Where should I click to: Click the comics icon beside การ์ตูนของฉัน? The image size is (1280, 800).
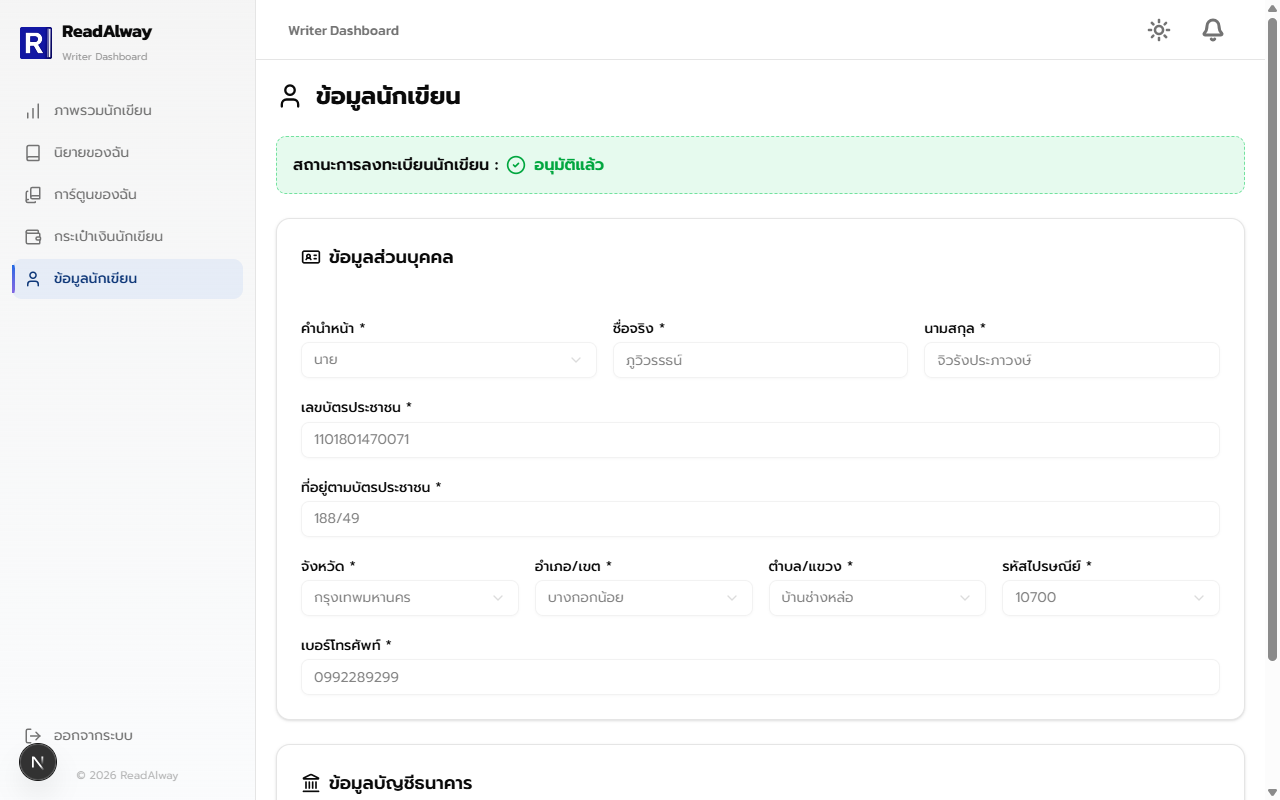tap(33, 195)
